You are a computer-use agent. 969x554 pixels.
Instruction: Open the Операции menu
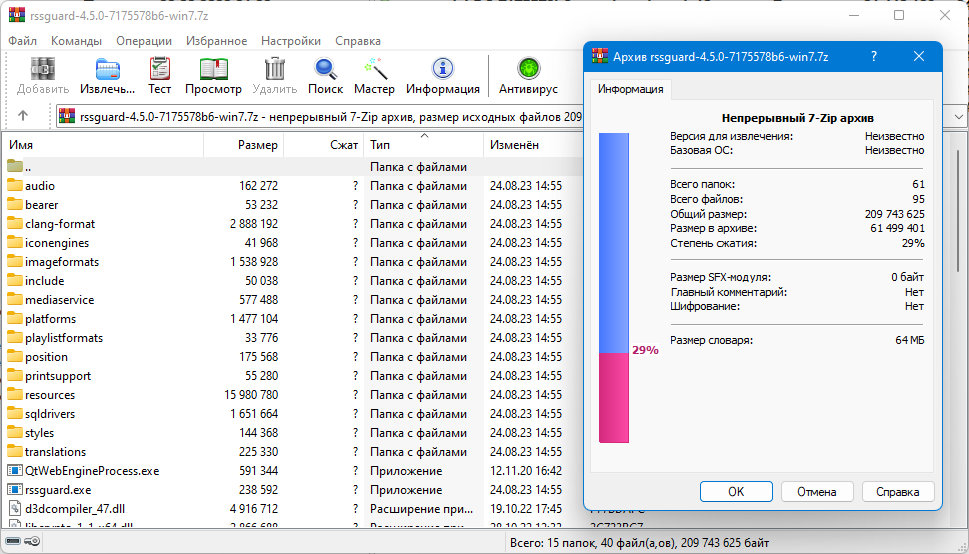coord(144,41)
